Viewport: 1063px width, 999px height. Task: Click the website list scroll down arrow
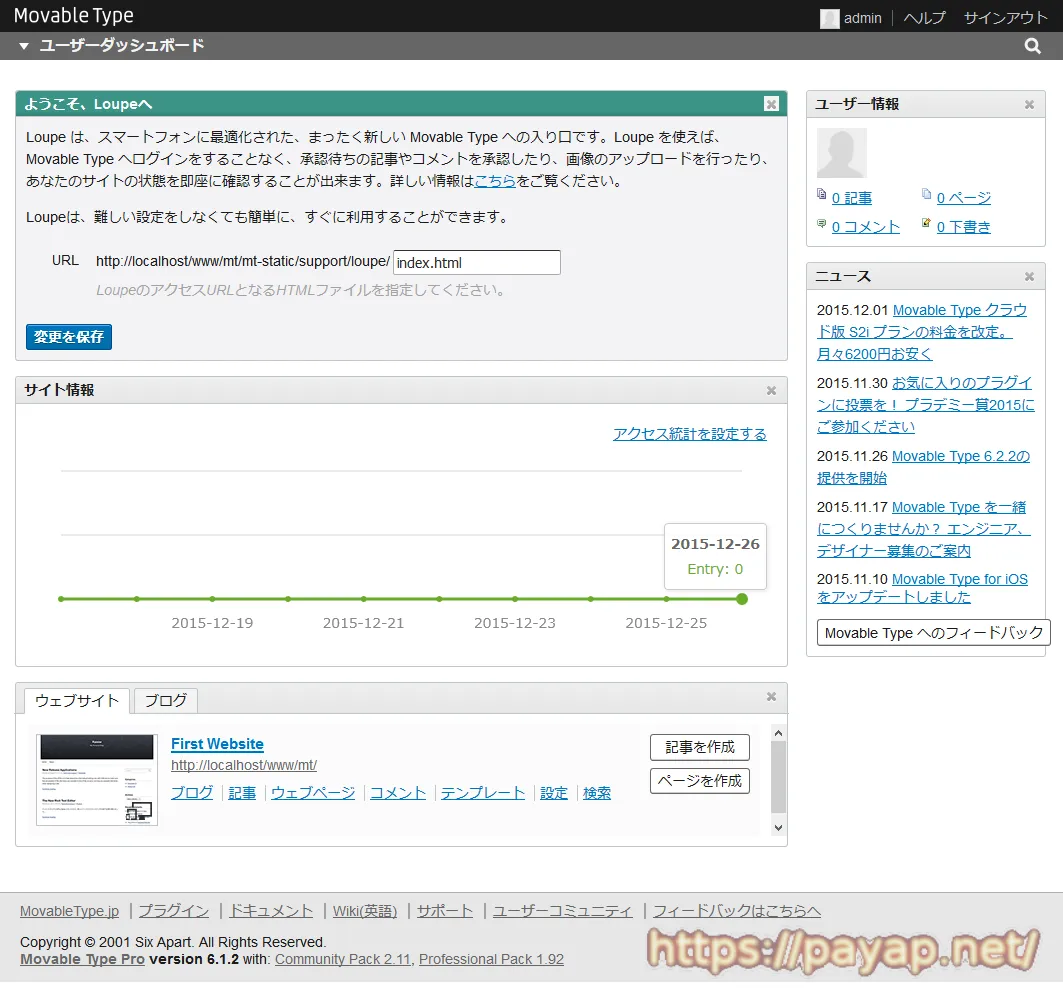point(778,828)
